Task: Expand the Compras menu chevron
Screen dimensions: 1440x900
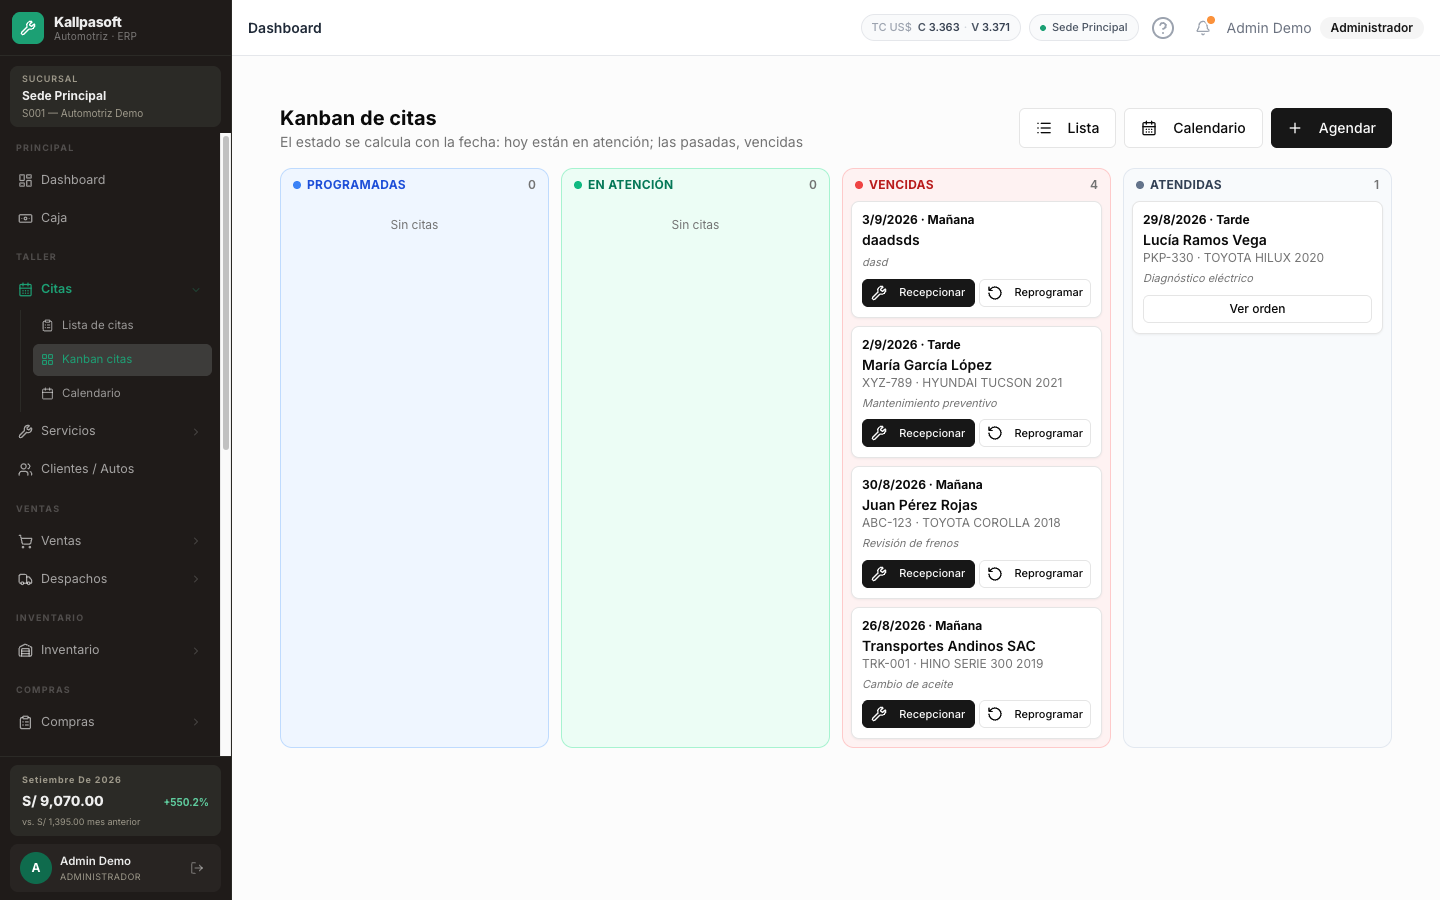Action: click(196, 722)
